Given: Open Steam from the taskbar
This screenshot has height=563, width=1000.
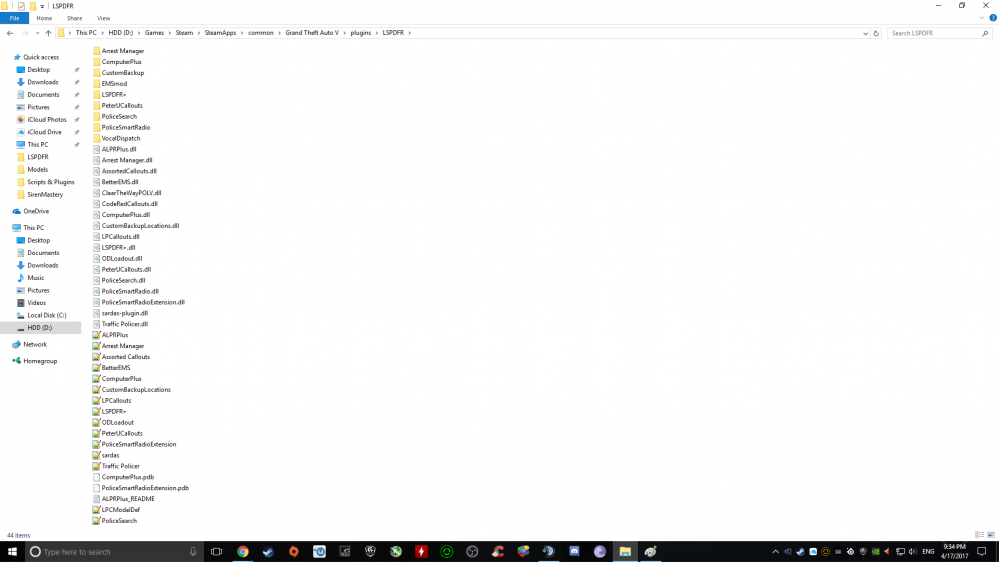Looking at the screenshot, I should click(x=268, y=552).
